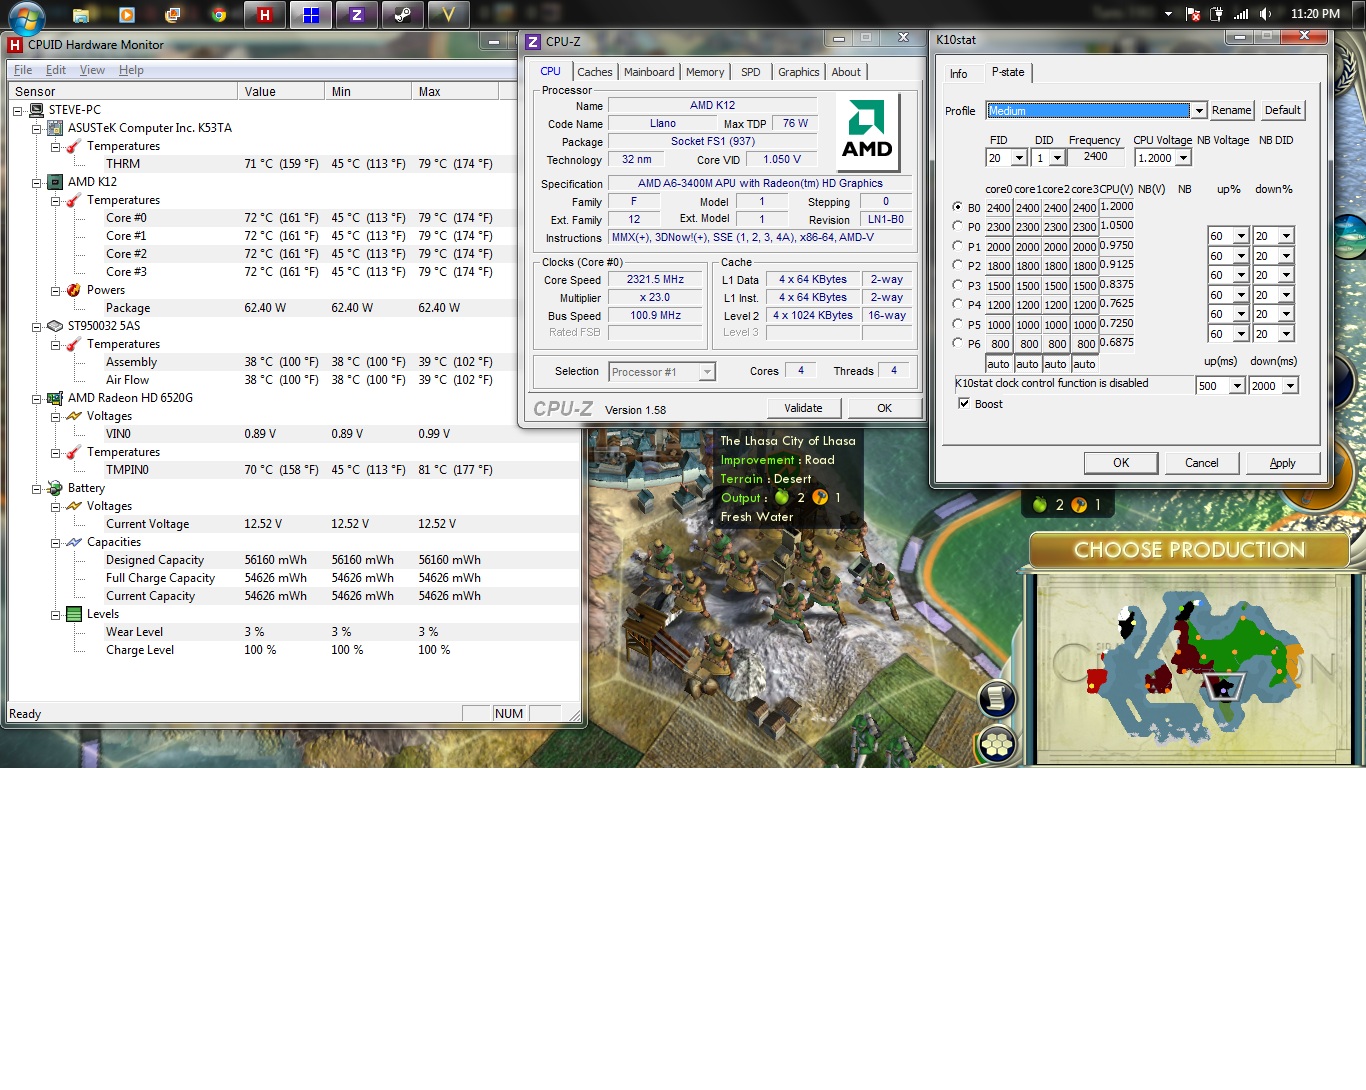Uncheck the Boost checkbox in K10stat
Screen dimensions: 1366x1090
click(964, 404)
